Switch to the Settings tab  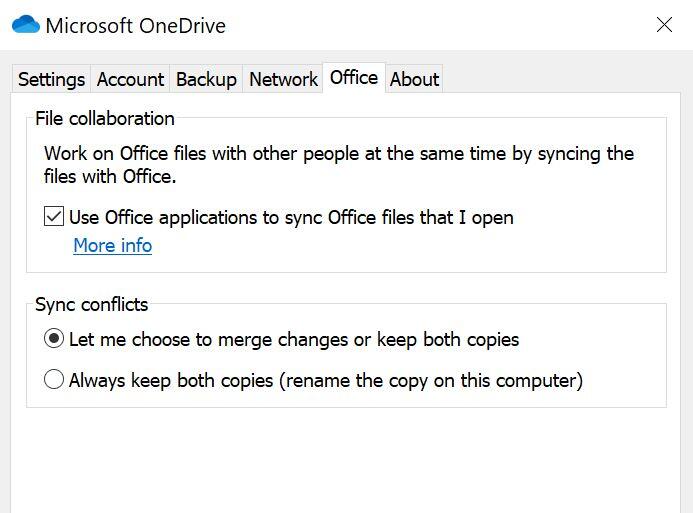tap(51, 79)
